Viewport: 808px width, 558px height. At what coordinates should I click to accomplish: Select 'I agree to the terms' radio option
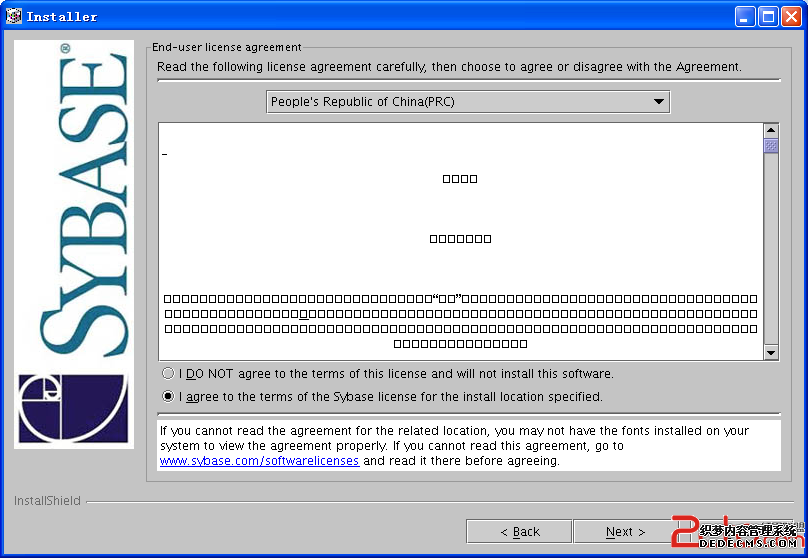(x=168, y=397)
